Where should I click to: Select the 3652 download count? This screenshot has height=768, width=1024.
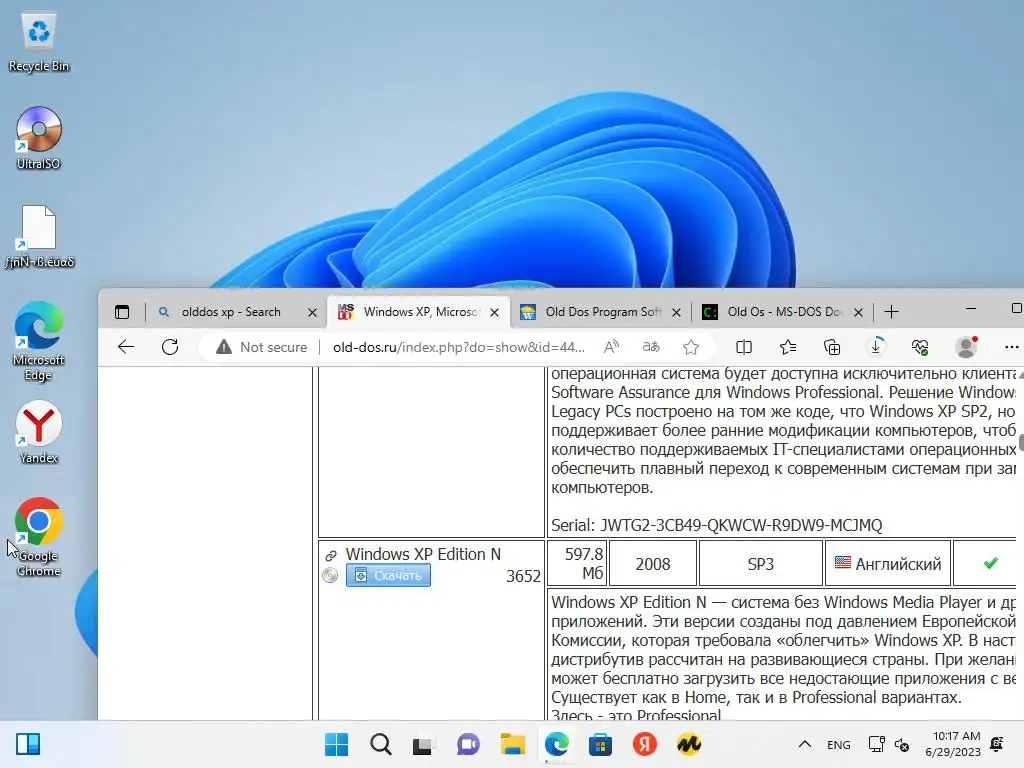click(x=523, y=576)
